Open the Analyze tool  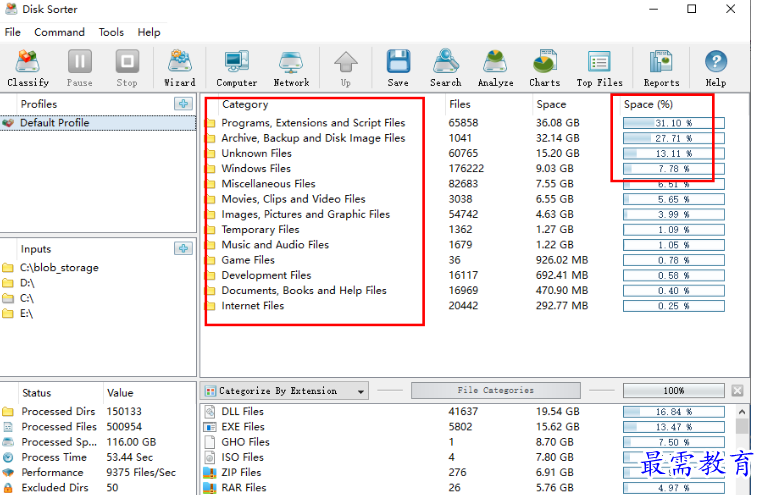pos(495,68)
